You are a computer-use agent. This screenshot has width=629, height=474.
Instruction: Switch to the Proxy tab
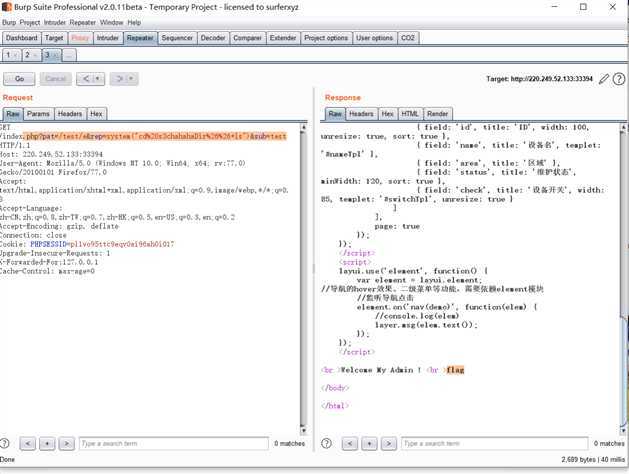80,38
